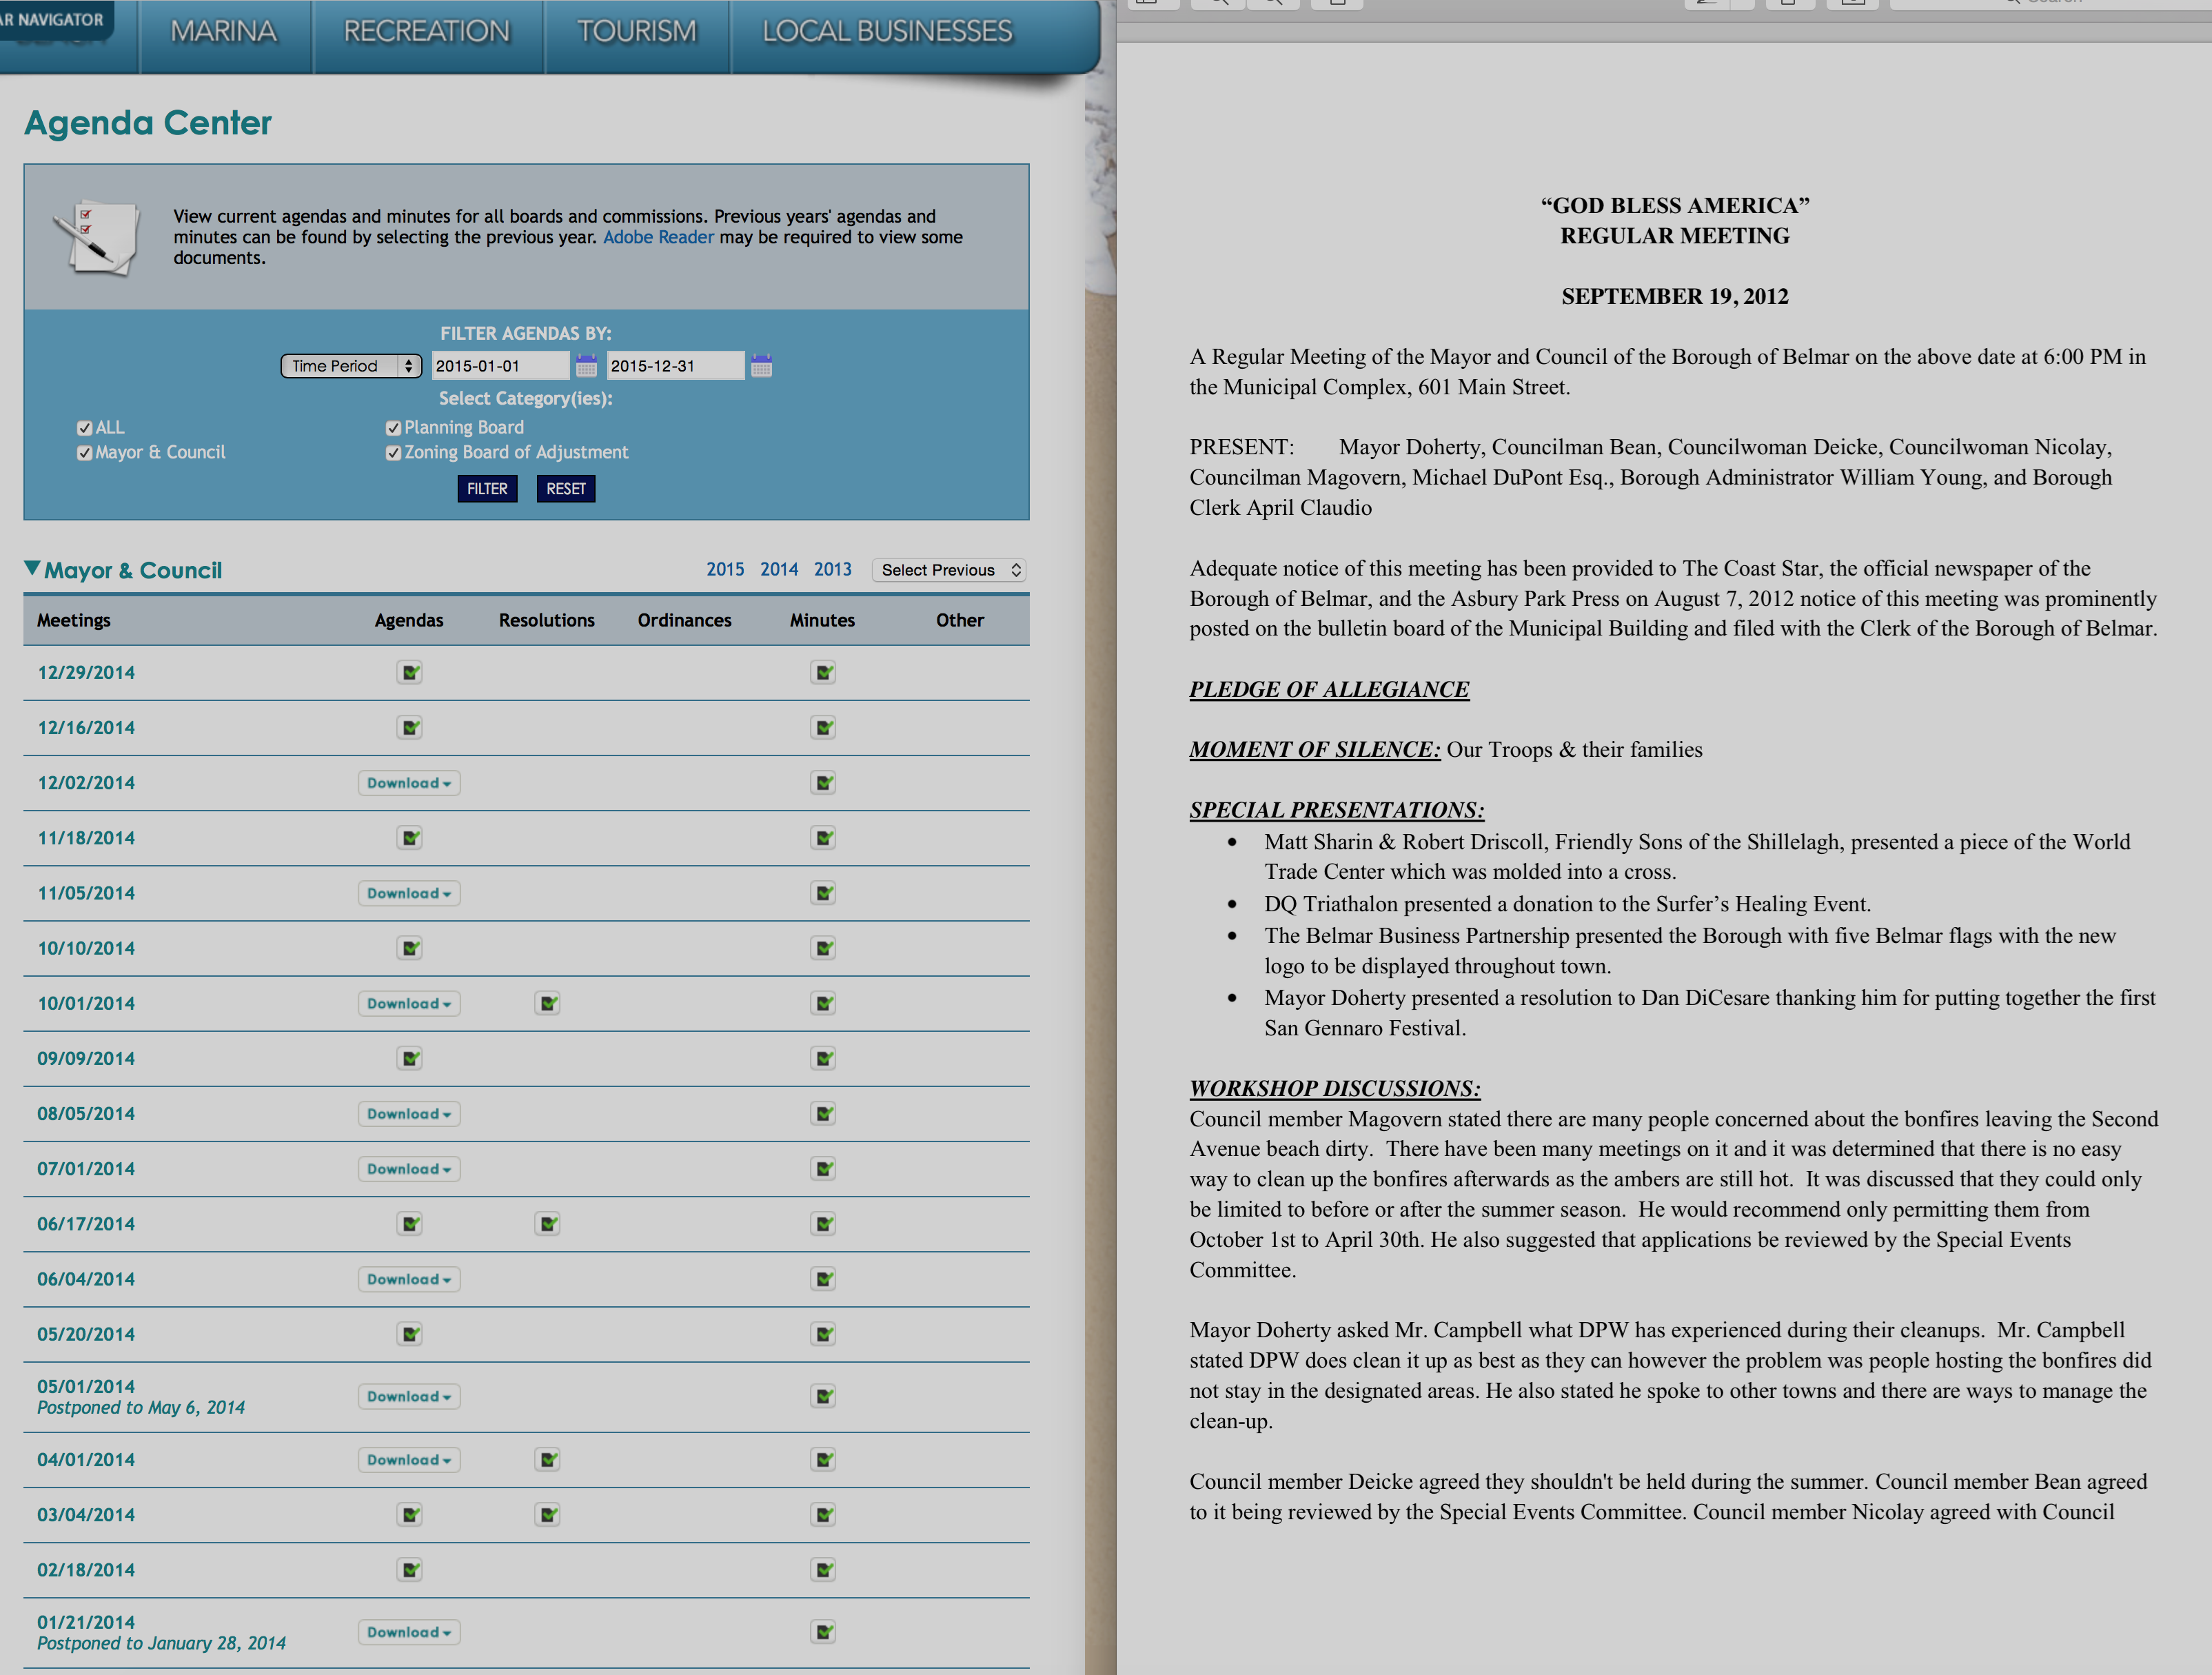Viewport: 2212px width, 1675px height.
Task: Open minutes icon for 12/29/2014 meeting
Action: coord(823,672)
